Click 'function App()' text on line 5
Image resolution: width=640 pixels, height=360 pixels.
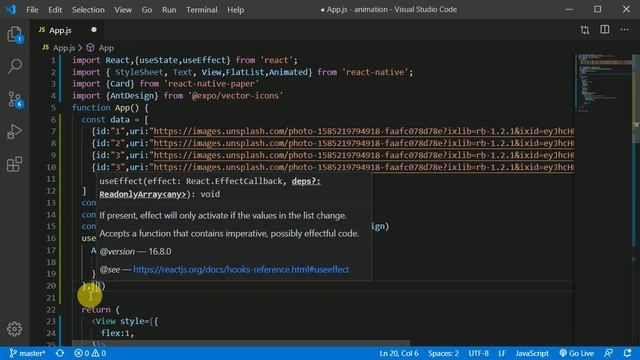105,108
